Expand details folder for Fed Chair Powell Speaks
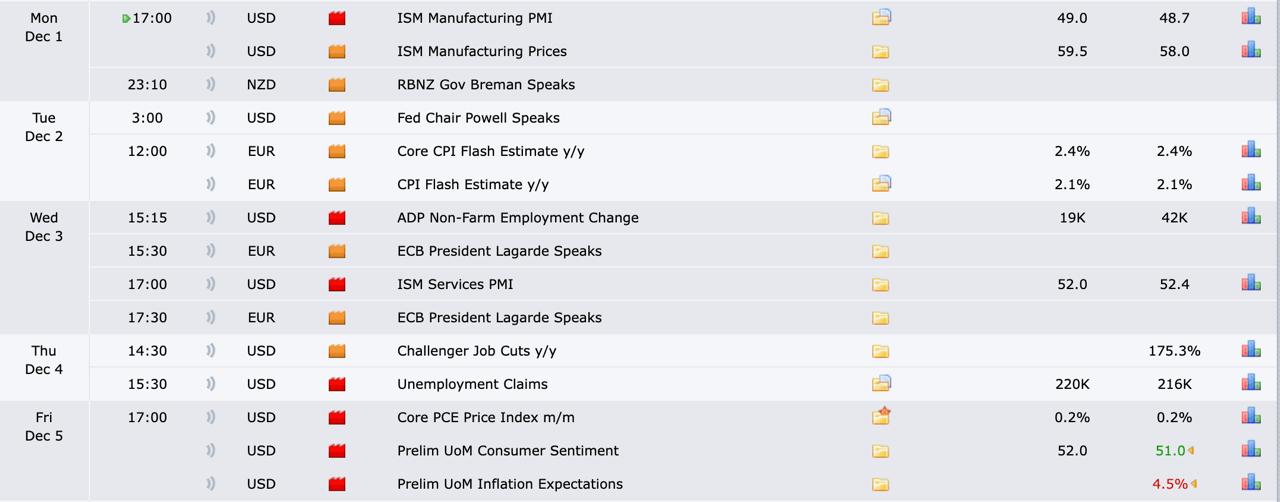This screenshot has height=502, width=1280. pos(881,118)
